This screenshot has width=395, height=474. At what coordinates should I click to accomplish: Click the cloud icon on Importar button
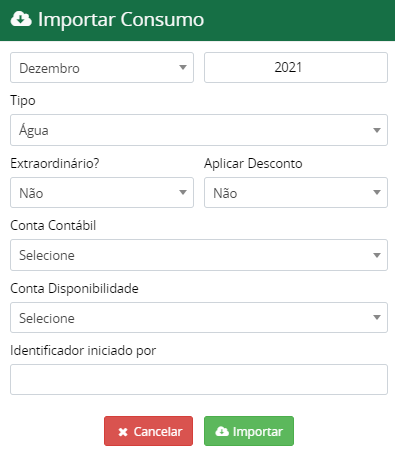(x=222, y=431)
